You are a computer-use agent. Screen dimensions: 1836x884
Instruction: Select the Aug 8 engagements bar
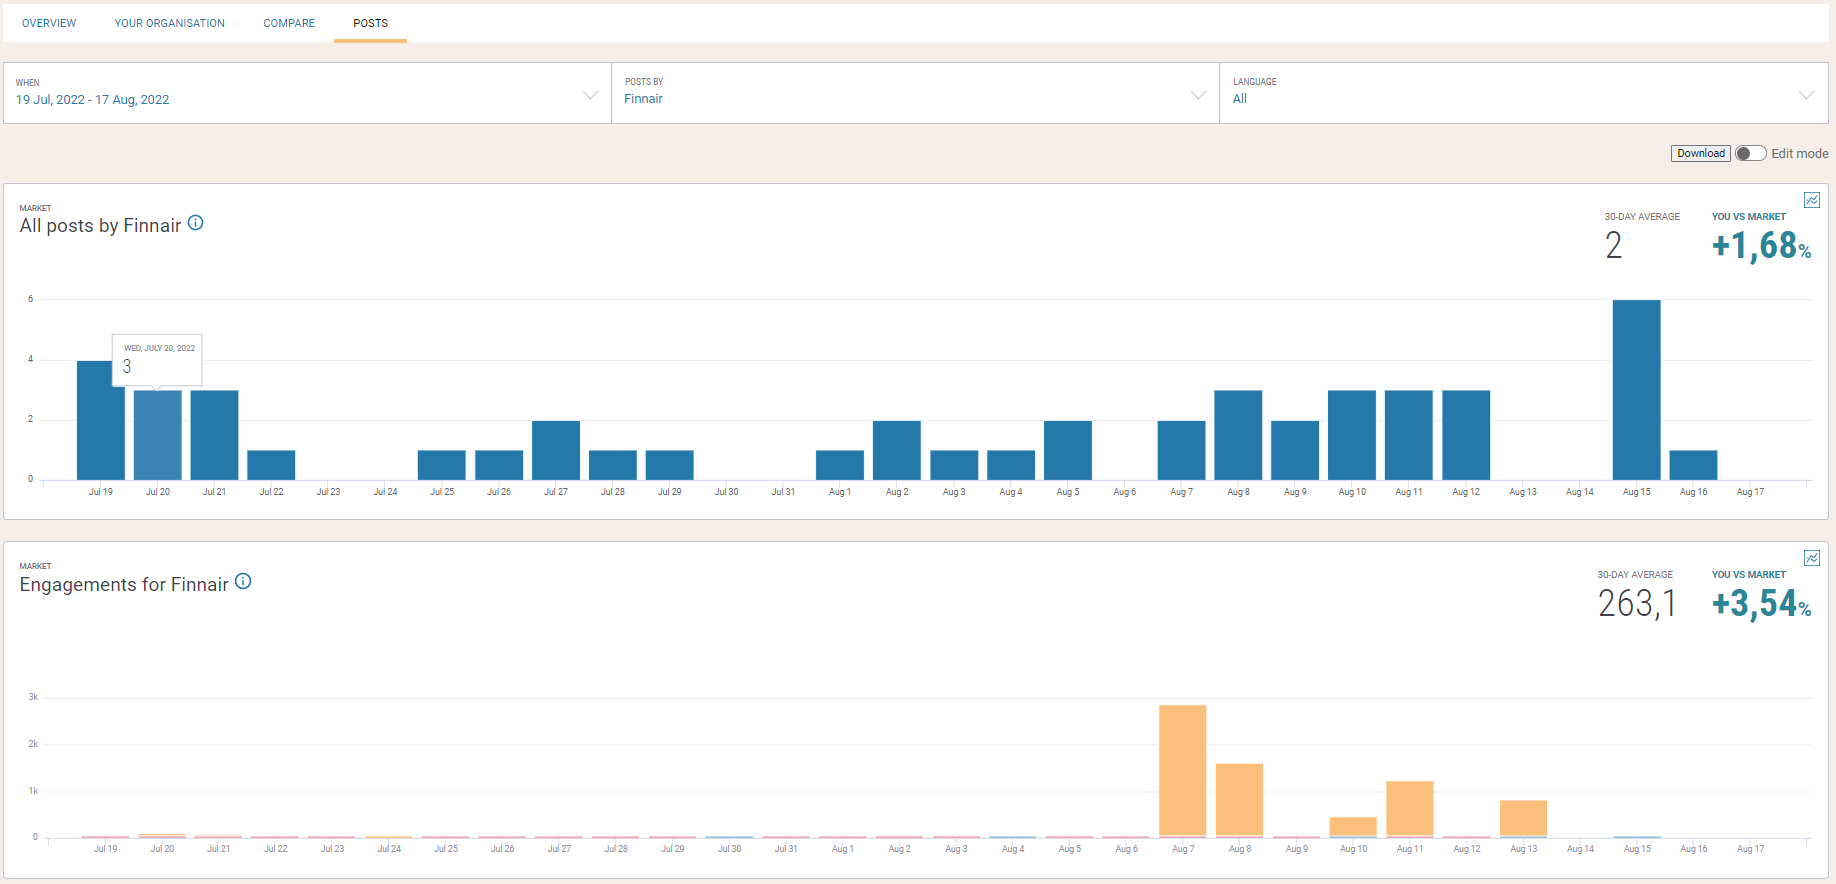tap(1239, 800)
